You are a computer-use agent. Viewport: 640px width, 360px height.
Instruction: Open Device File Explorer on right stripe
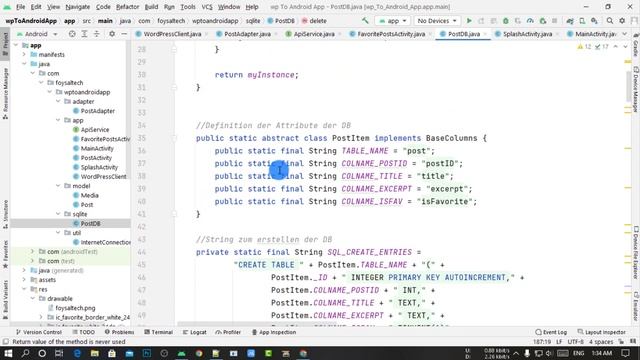636,252
